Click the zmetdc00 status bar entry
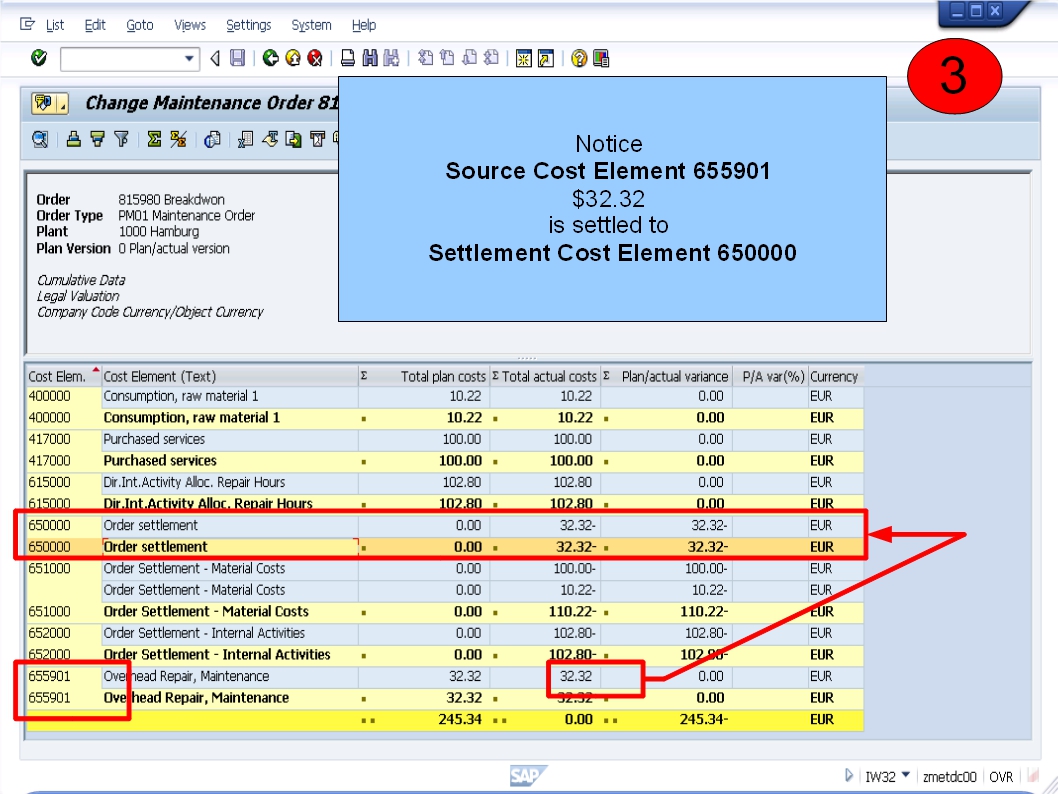The height and width of the screenshot is (794, 1058). pyautogui.click(x=949, y=776)
